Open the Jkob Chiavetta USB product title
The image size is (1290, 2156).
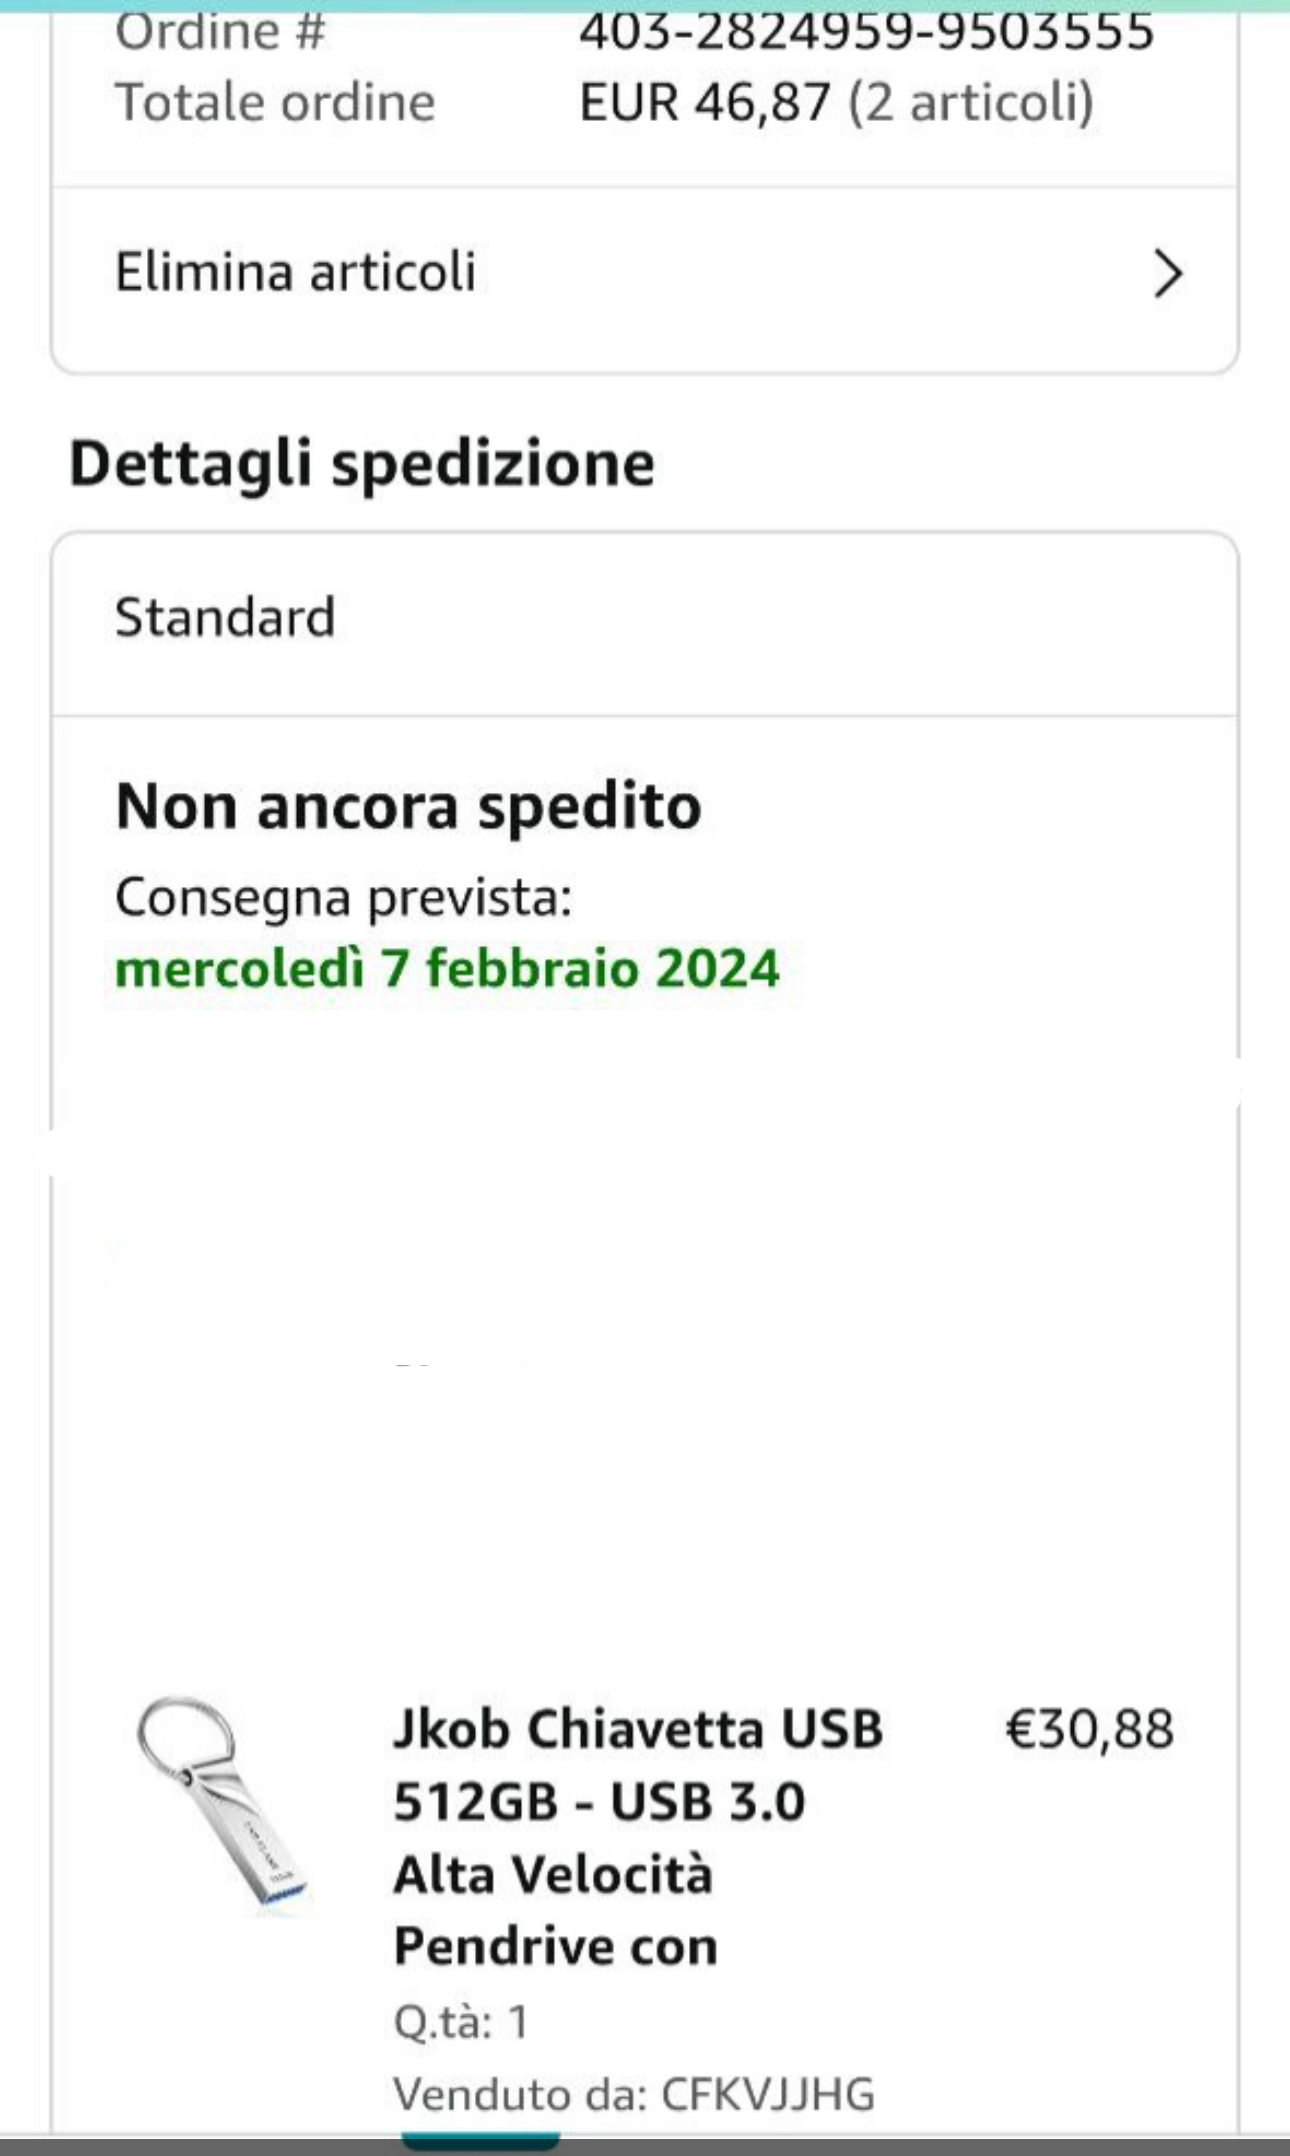click(637, 1837)
